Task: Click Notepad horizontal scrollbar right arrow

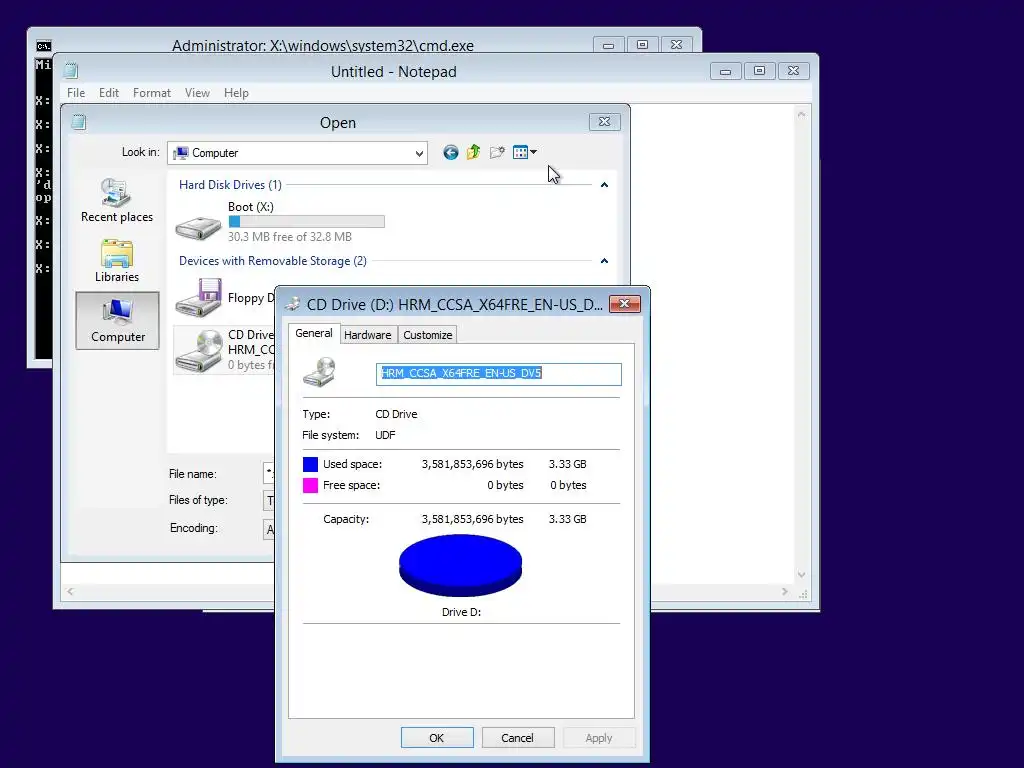Action: click(785, 592)
